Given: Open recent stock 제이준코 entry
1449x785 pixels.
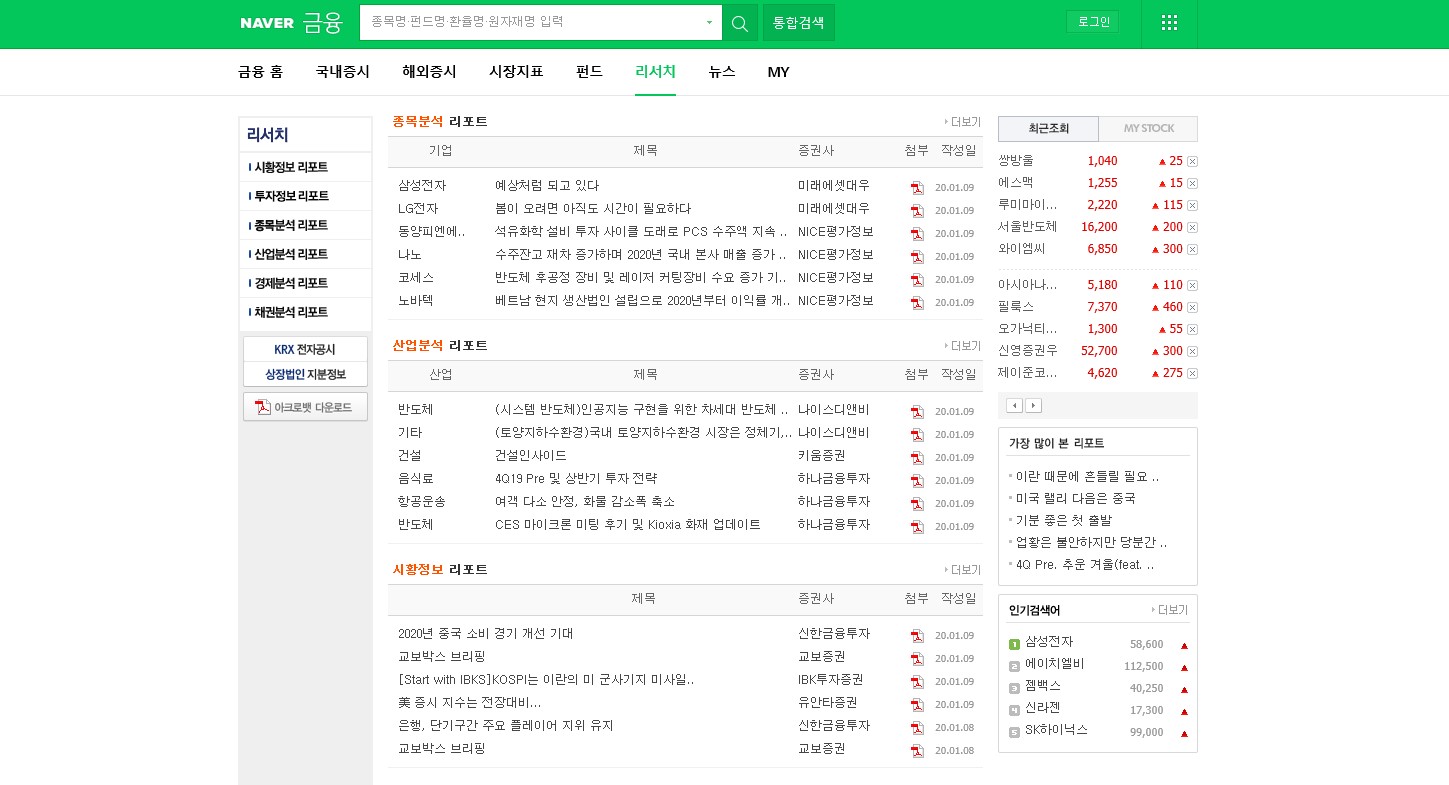Looking at the screenshot, I should pos(1027,373).
